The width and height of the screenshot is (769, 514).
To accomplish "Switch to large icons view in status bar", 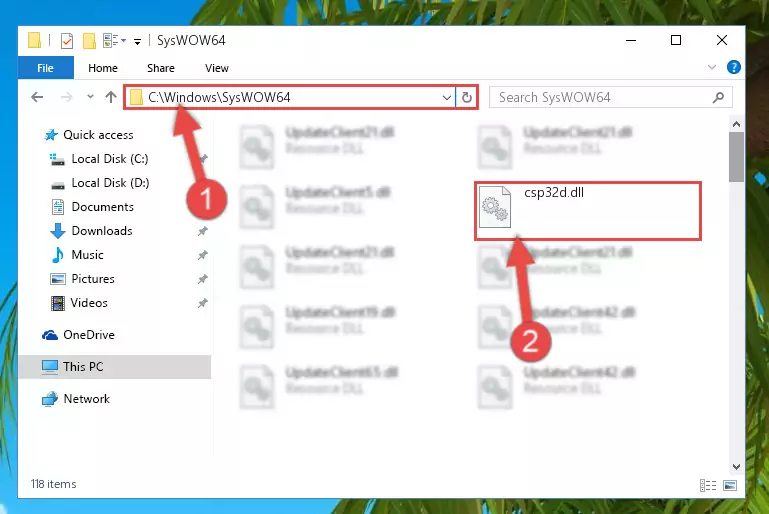I will [x=730, y=486].
